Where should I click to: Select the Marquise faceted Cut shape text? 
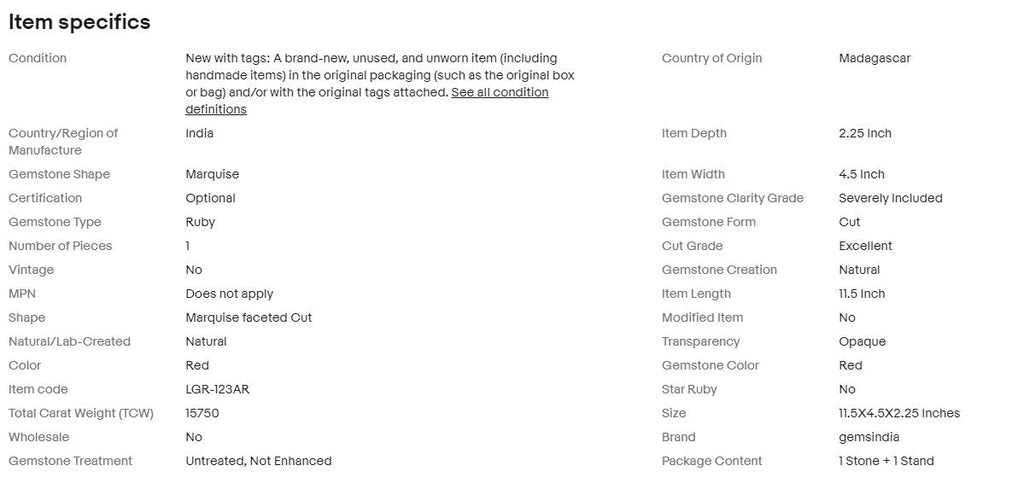click(x=249, y=317)
